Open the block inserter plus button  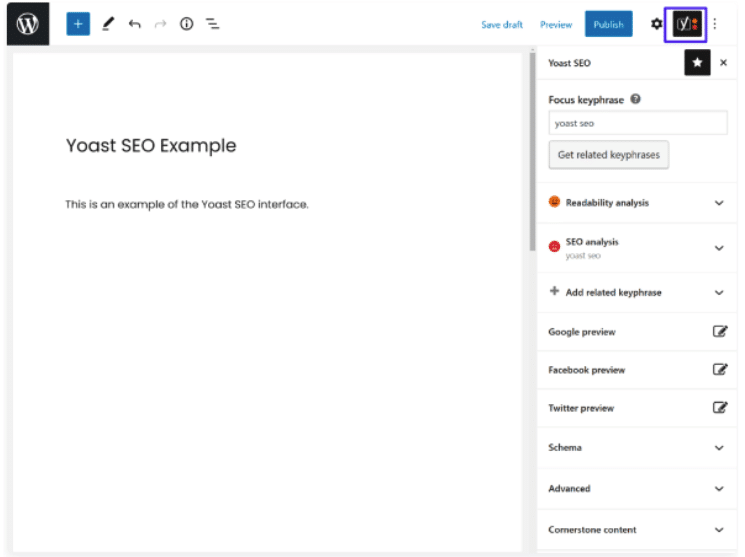(78, 24)
